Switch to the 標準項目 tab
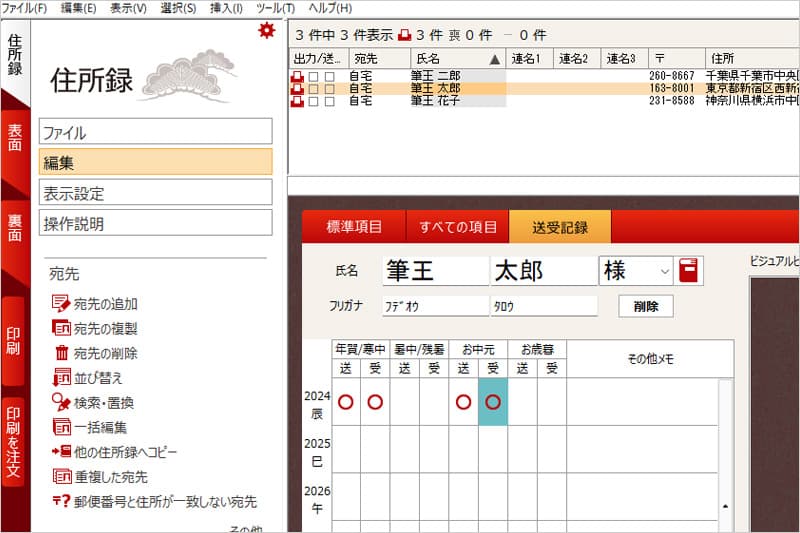The image size is (800, 533). 354,227
